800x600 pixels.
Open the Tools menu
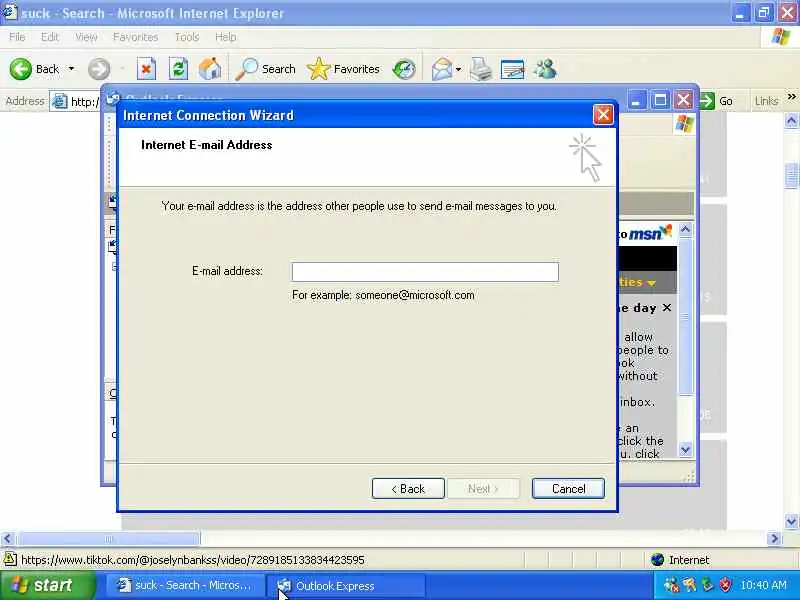[x=187, y=37]
